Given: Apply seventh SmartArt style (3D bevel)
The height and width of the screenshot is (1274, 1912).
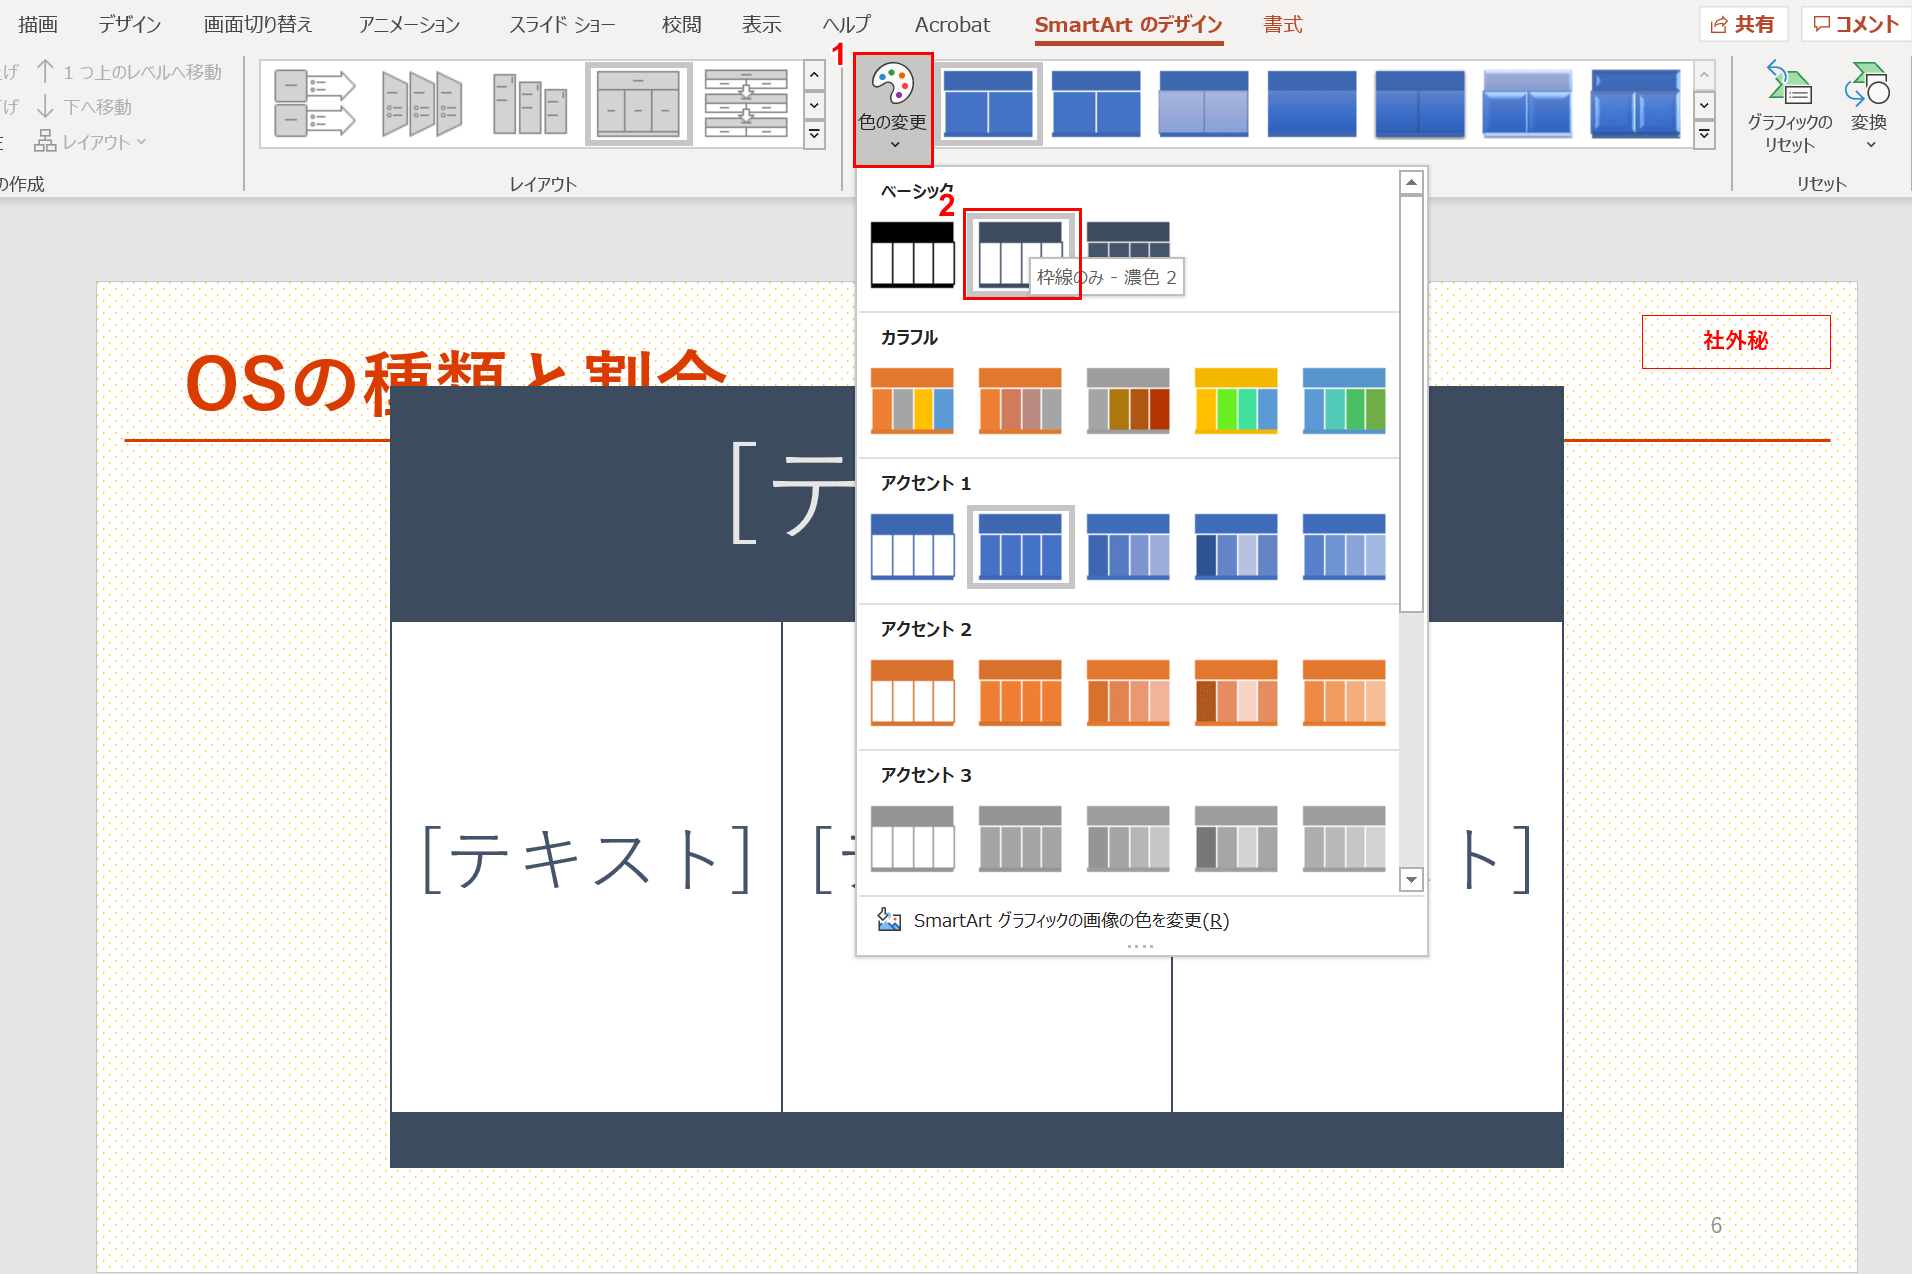Looking at the screenshot, I should [x=1635, y=103].
